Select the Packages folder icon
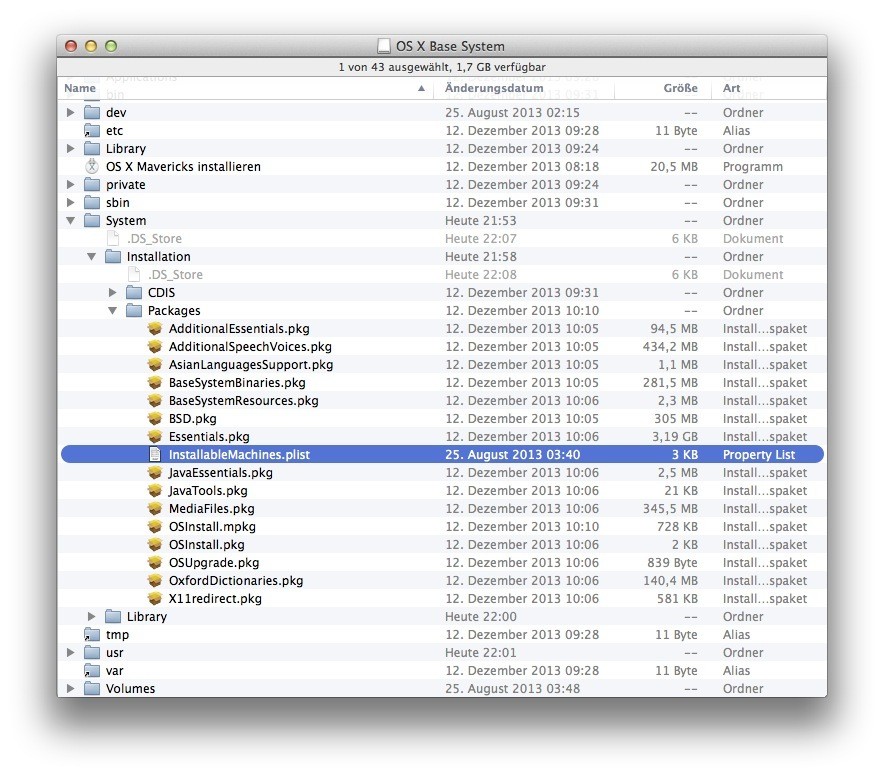This screenshot has width=884, height=776. [x=134, y=311]
